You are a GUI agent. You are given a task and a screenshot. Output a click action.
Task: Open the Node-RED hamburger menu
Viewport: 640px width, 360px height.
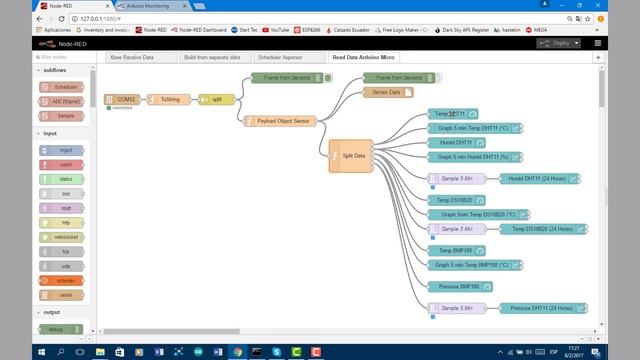(598, 43)
